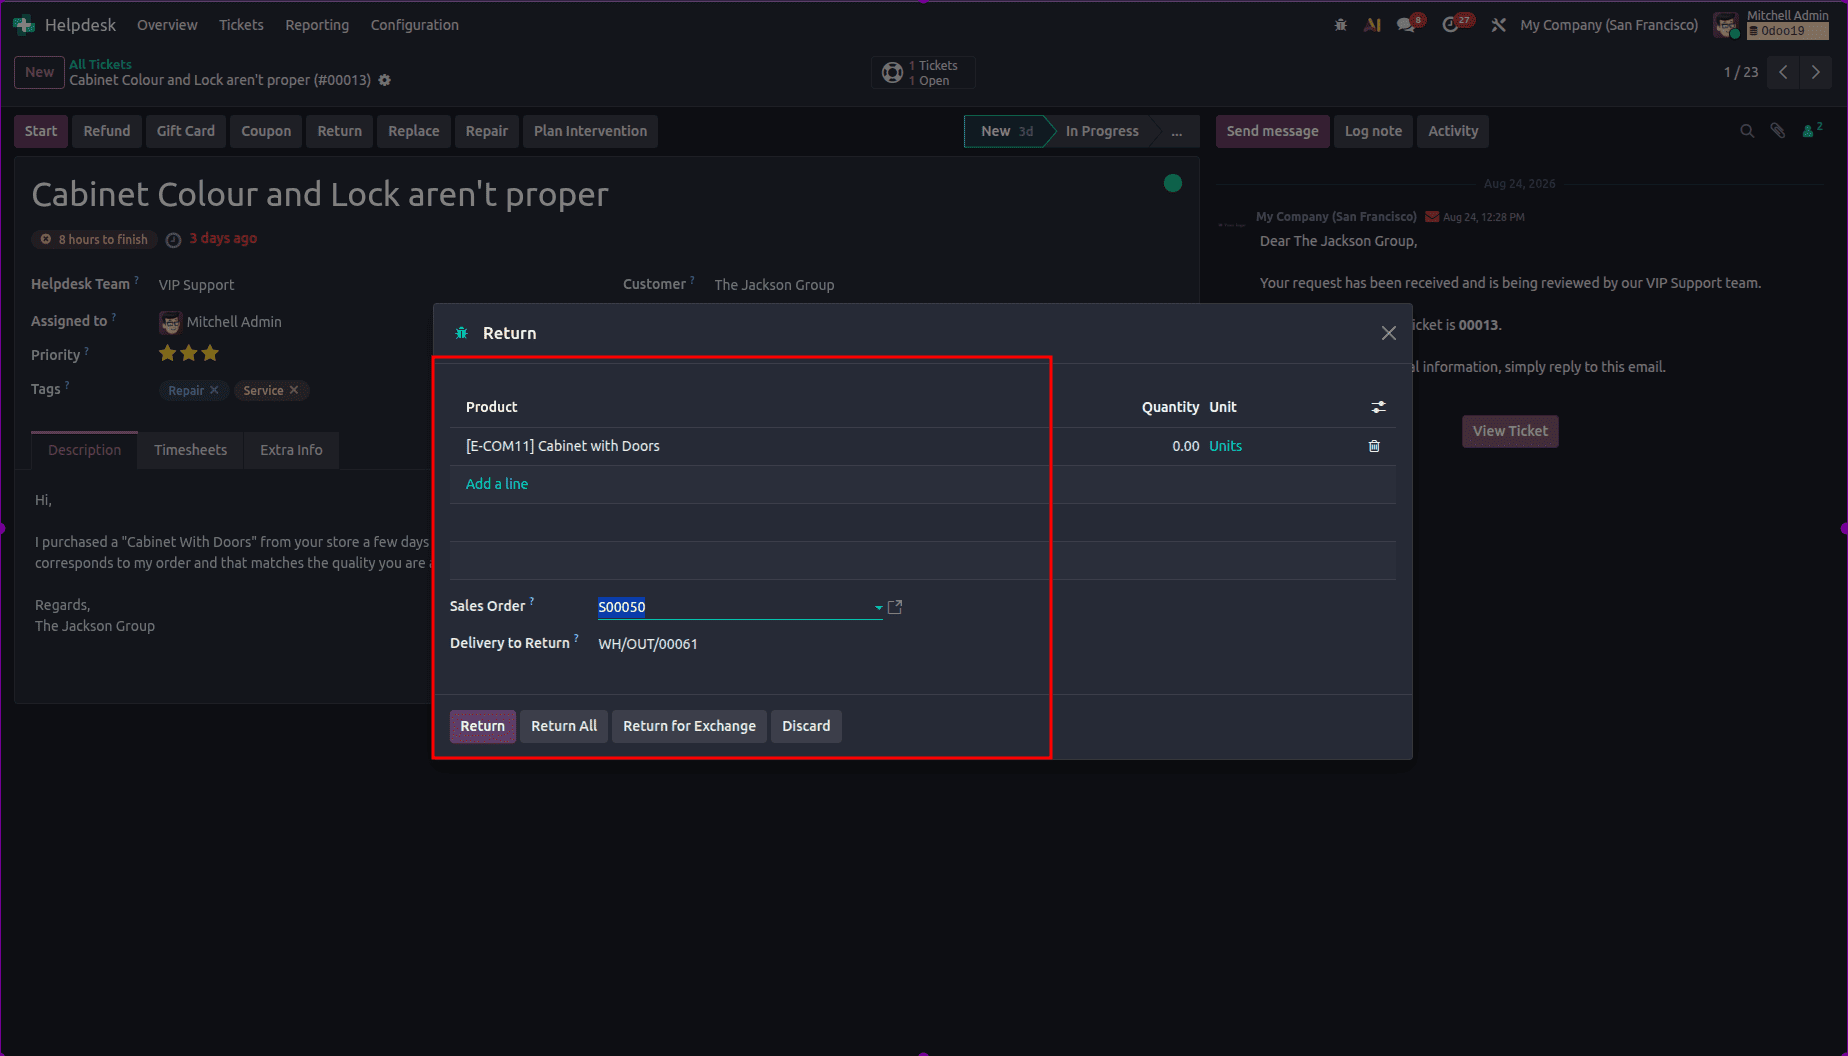1848x1056 pixels.
Task: Click the Units unit cell
Action: [x=1225, y=446]
